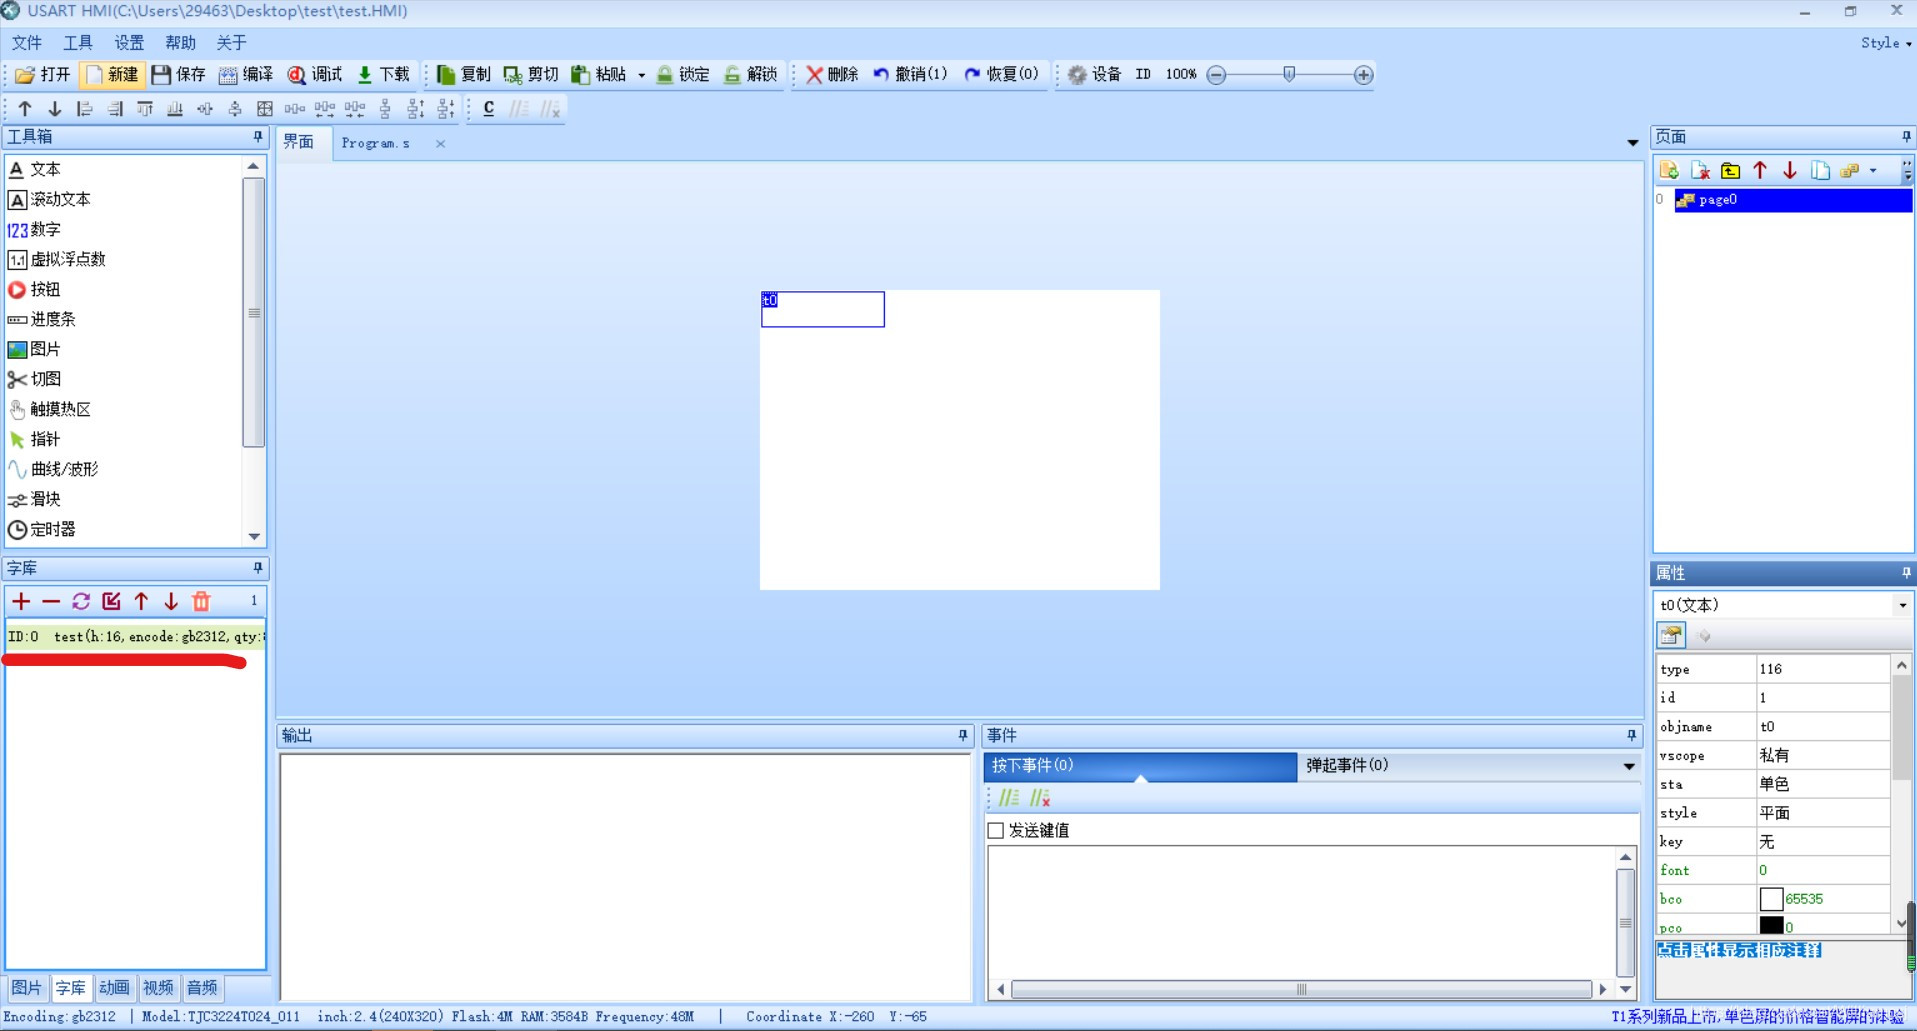Add a 文本 text component
The image size is (1917, 1031).
point(35,169)
